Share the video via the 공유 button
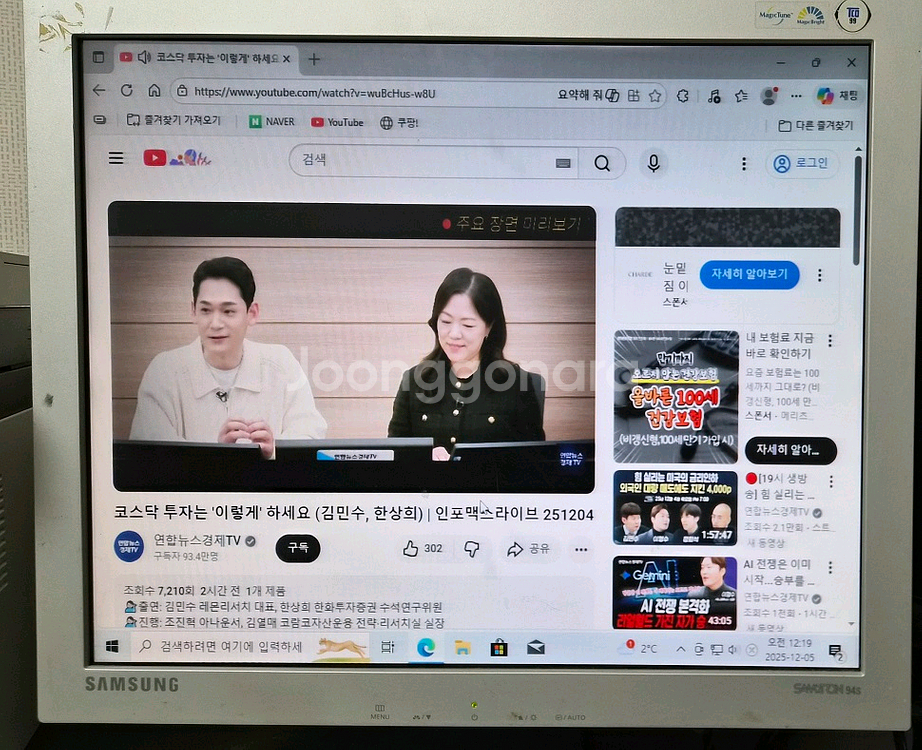The height and width of the screenshot is (750, 922). point(528,548)
